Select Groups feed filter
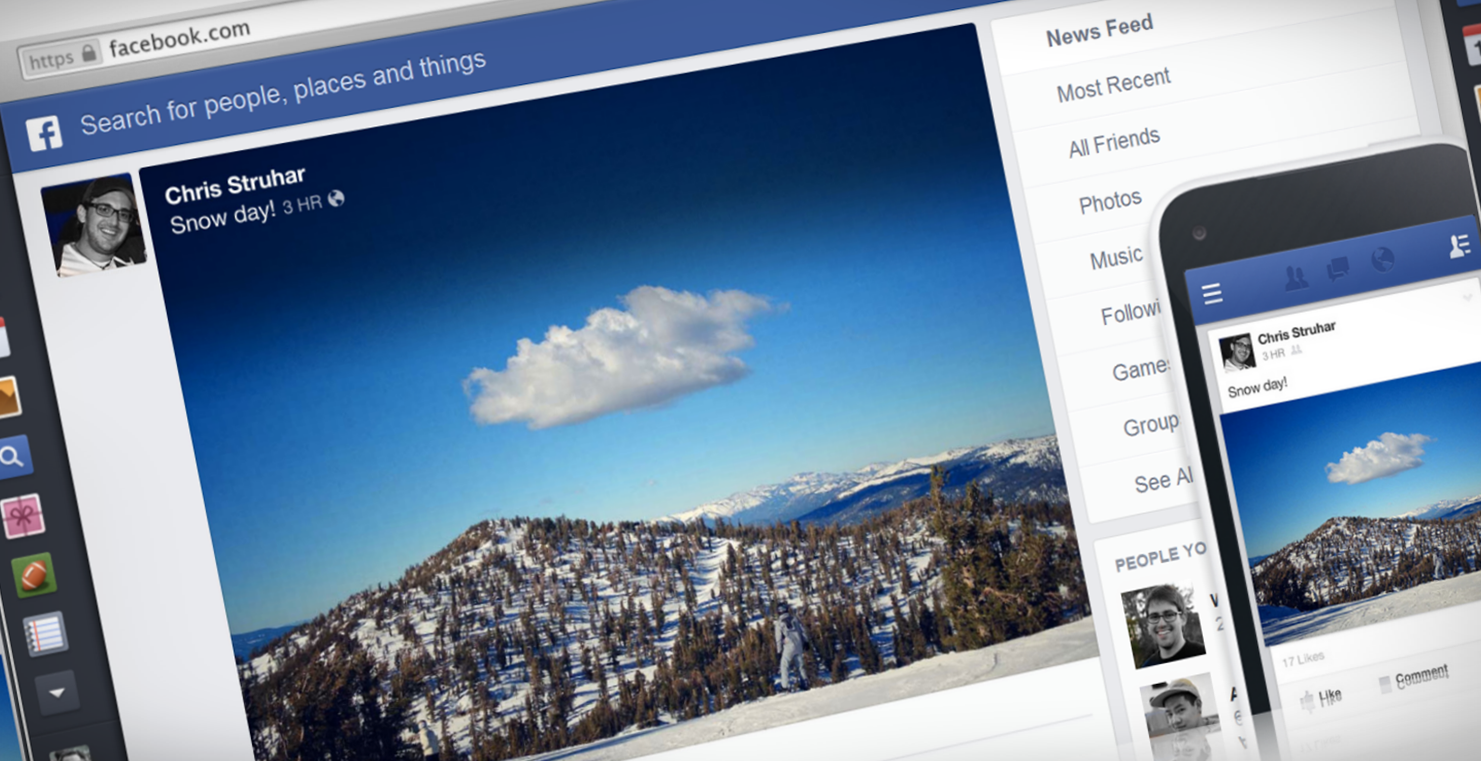The height and width of the screenshot is (761, 1481). tap(1150, 426)
